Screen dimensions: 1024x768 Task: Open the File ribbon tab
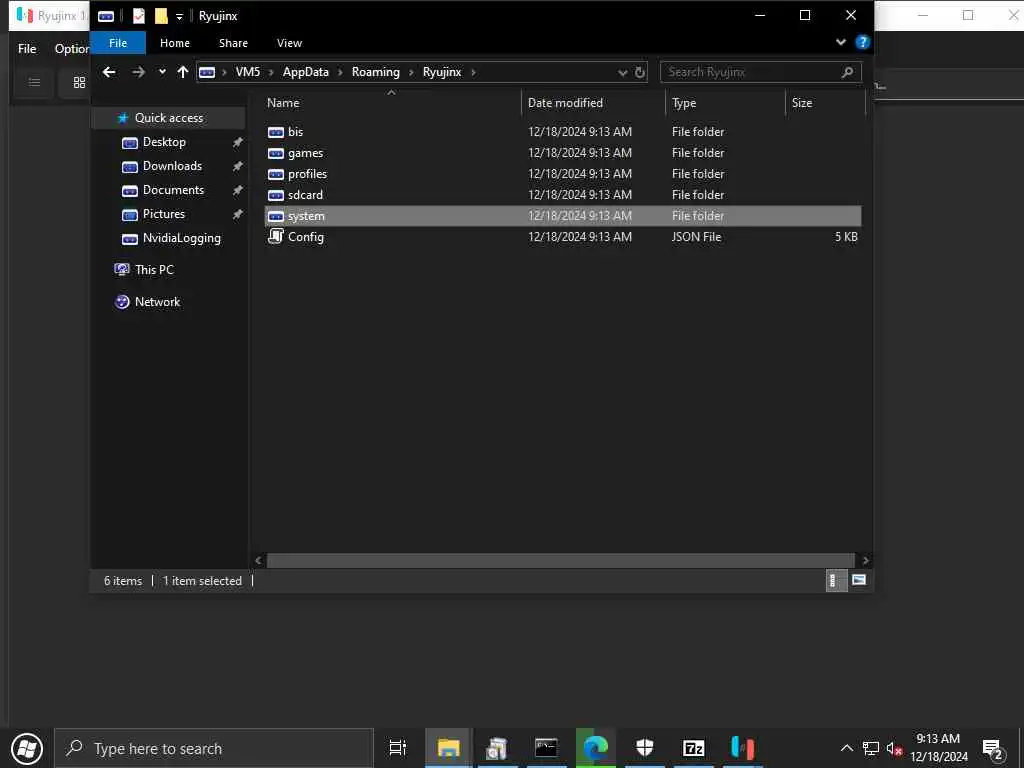(118, 43)
